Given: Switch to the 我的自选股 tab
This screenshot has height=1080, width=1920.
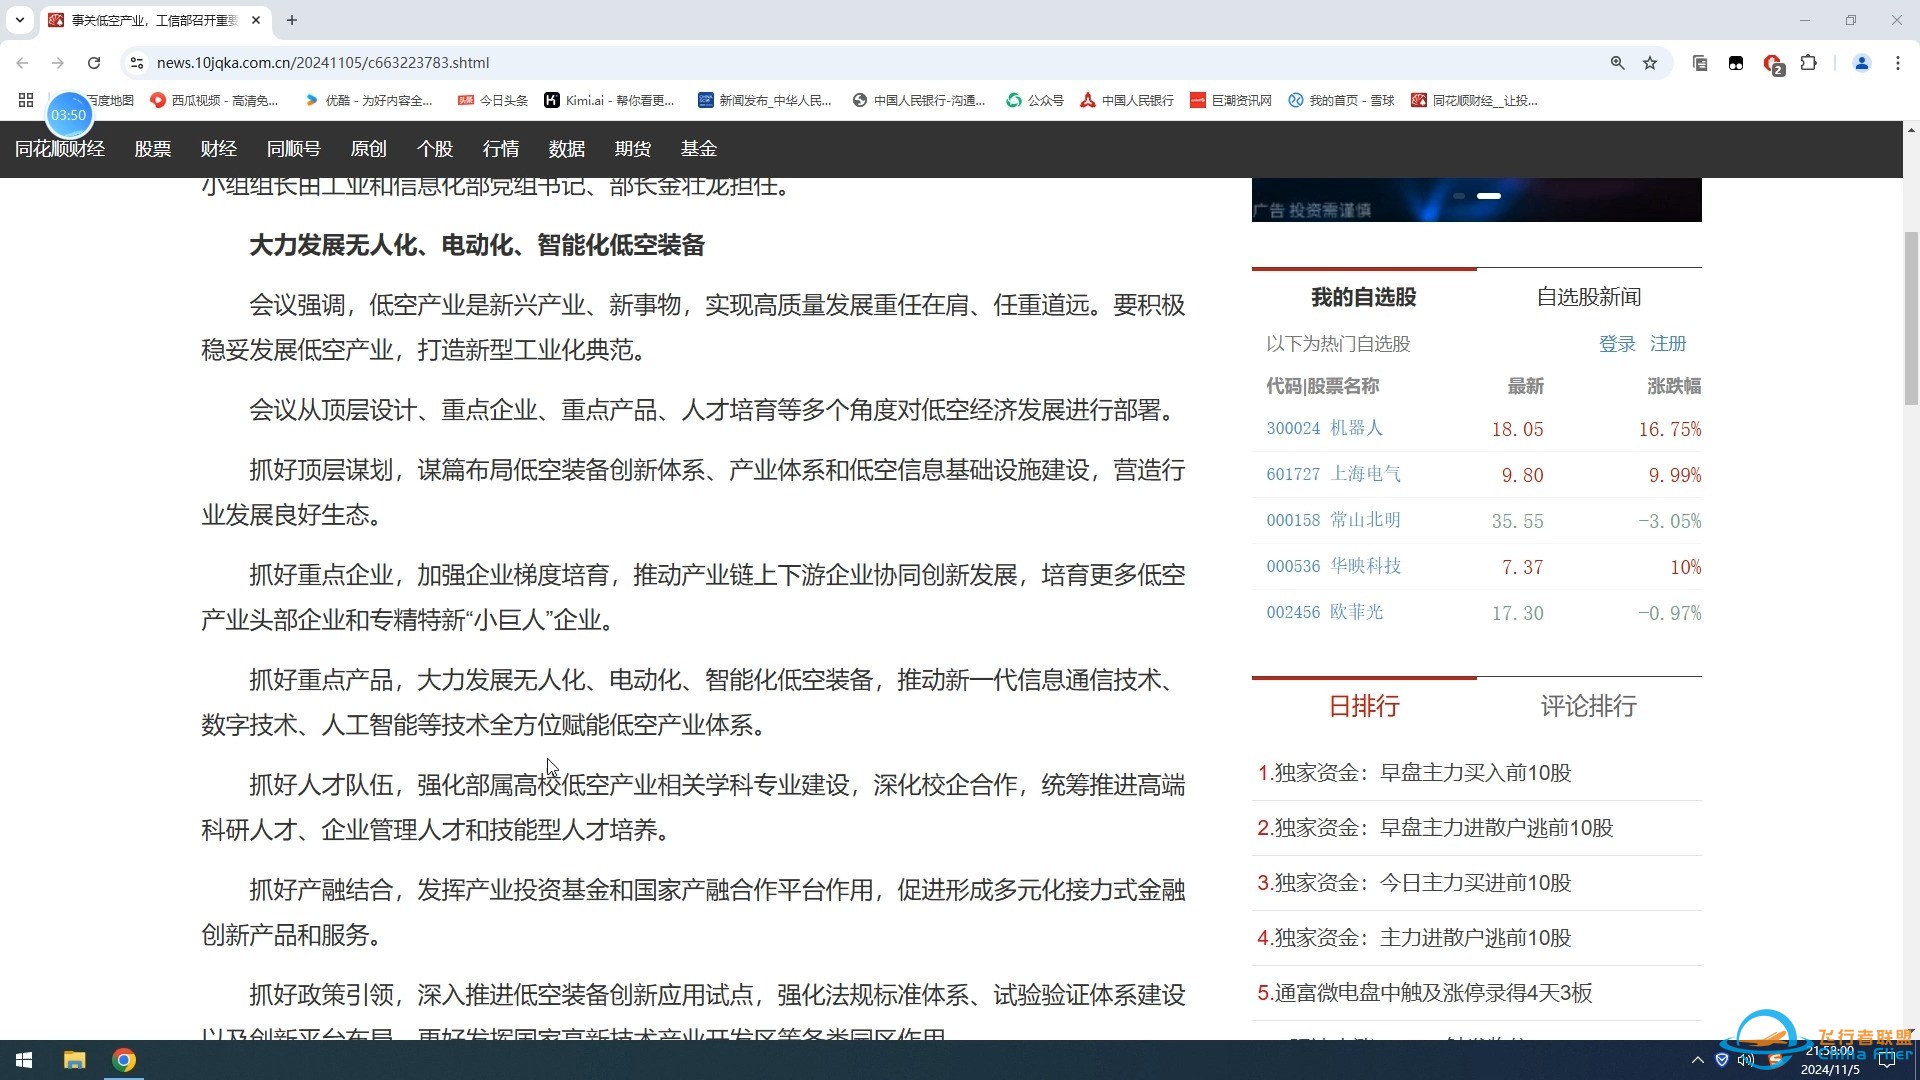Looking at the screenshot, I should (1364, 297).
